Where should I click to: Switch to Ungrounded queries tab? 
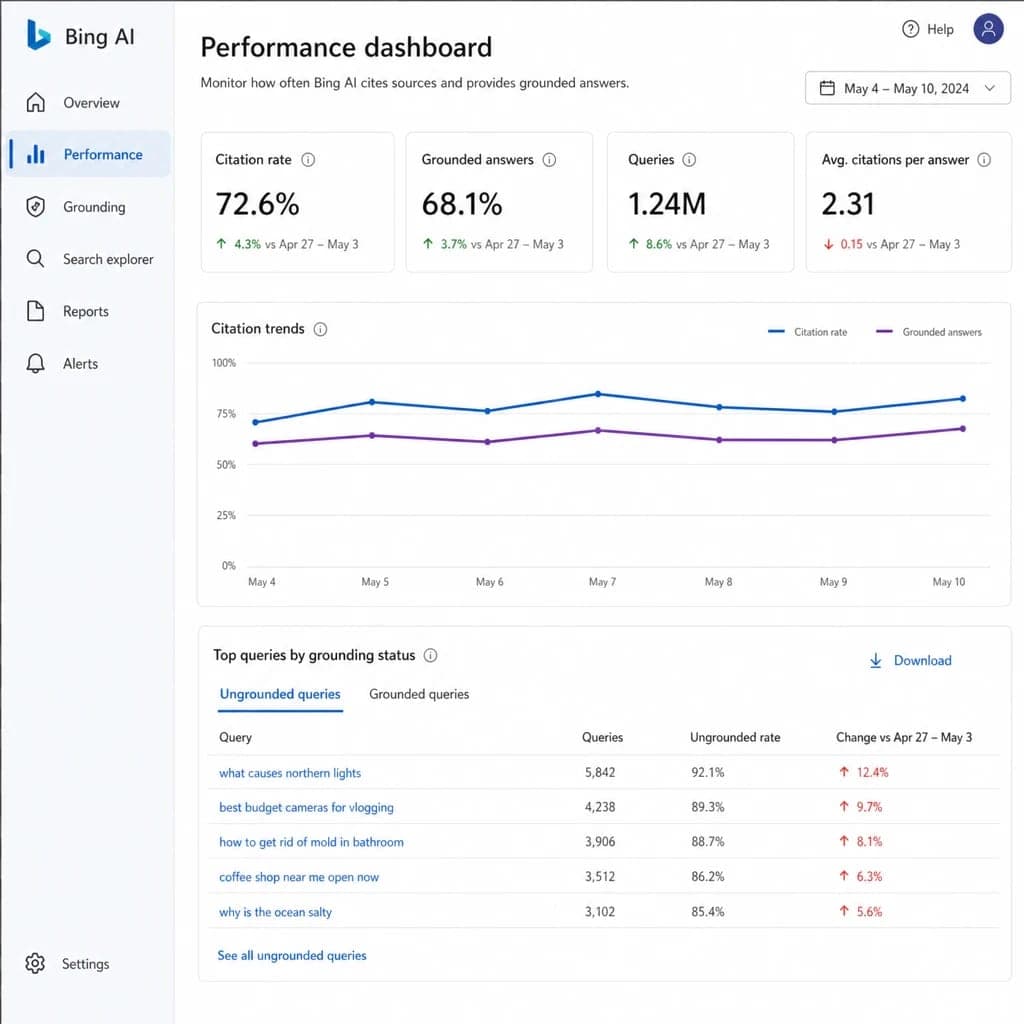tap(280, 694)
